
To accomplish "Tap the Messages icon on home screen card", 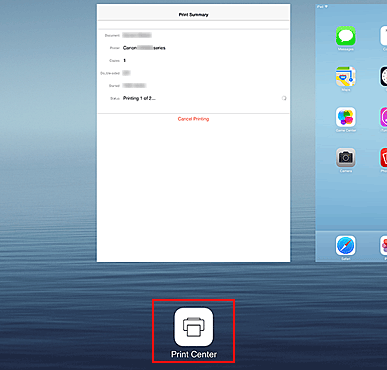I will coord(346,36).
